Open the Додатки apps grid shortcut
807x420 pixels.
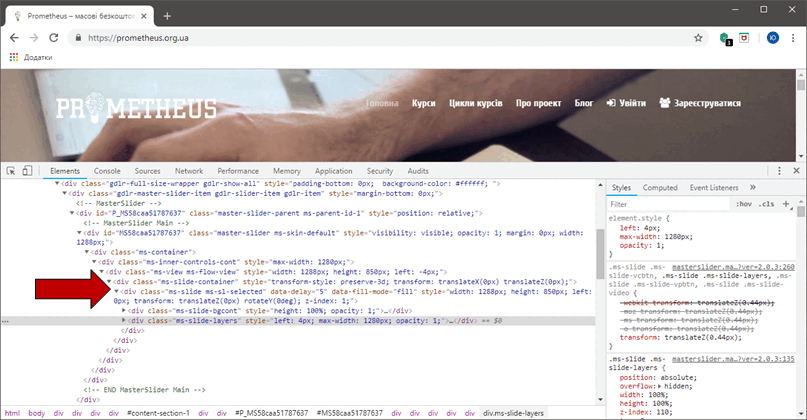[31, 57]
